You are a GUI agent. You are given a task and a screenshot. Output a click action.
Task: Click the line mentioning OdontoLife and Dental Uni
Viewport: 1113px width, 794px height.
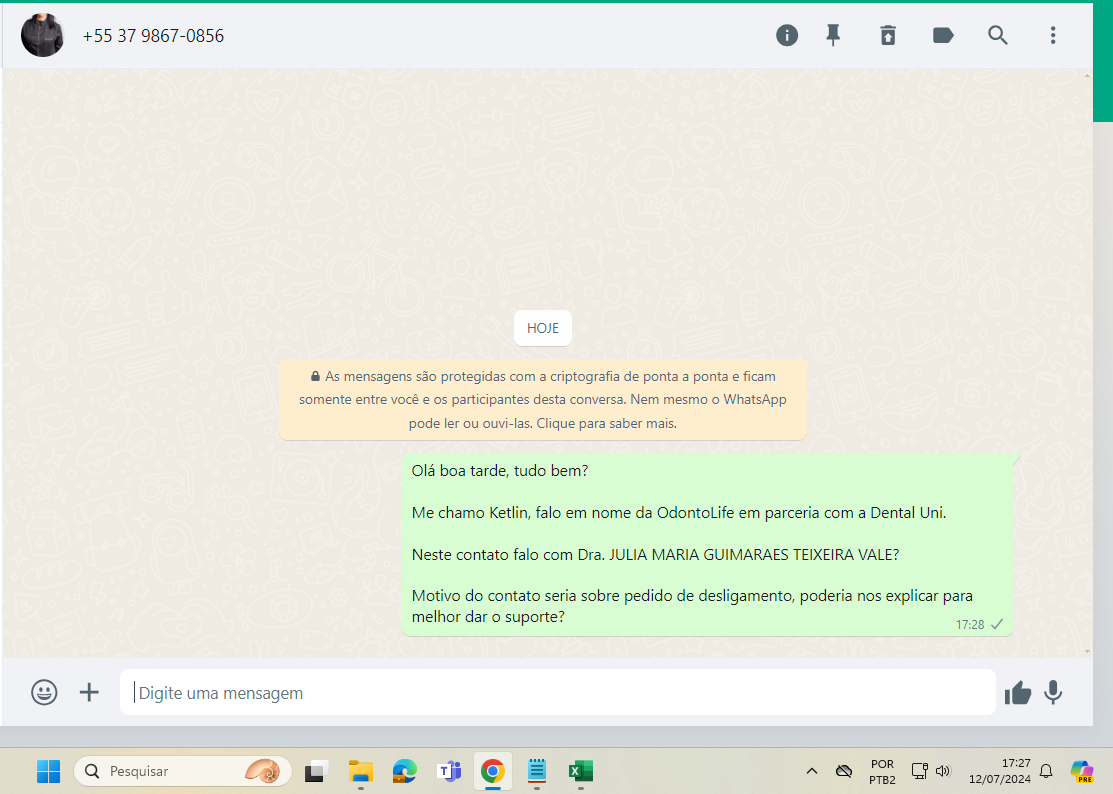679,512
